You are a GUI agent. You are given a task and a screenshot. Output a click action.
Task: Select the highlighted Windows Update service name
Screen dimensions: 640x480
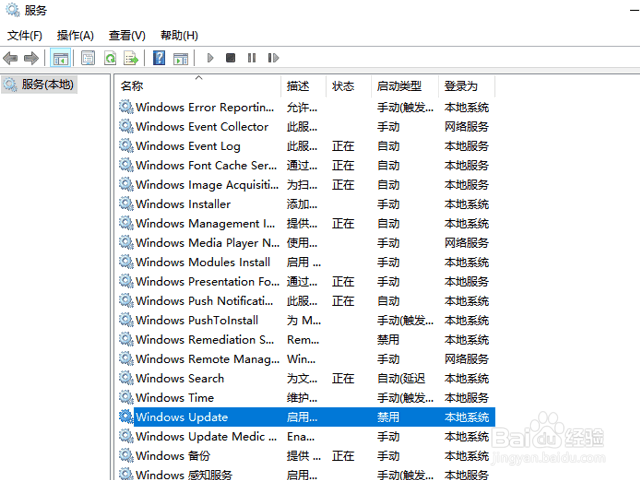[182, 417]
